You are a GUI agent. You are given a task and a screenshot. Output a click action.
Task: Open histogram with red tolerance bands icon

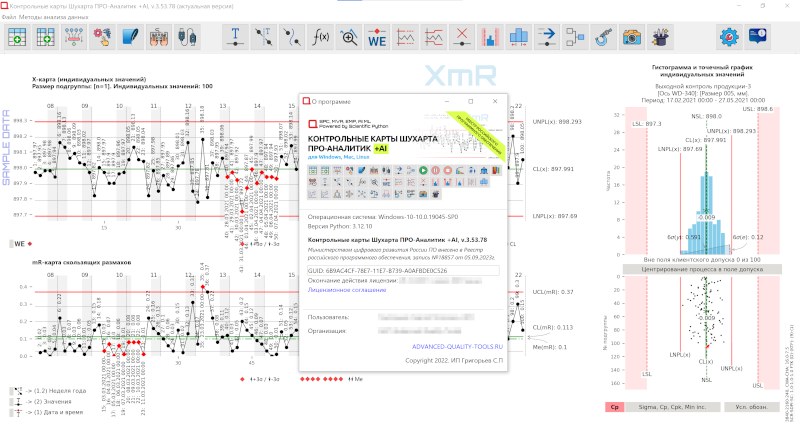[x=490, y=37]
